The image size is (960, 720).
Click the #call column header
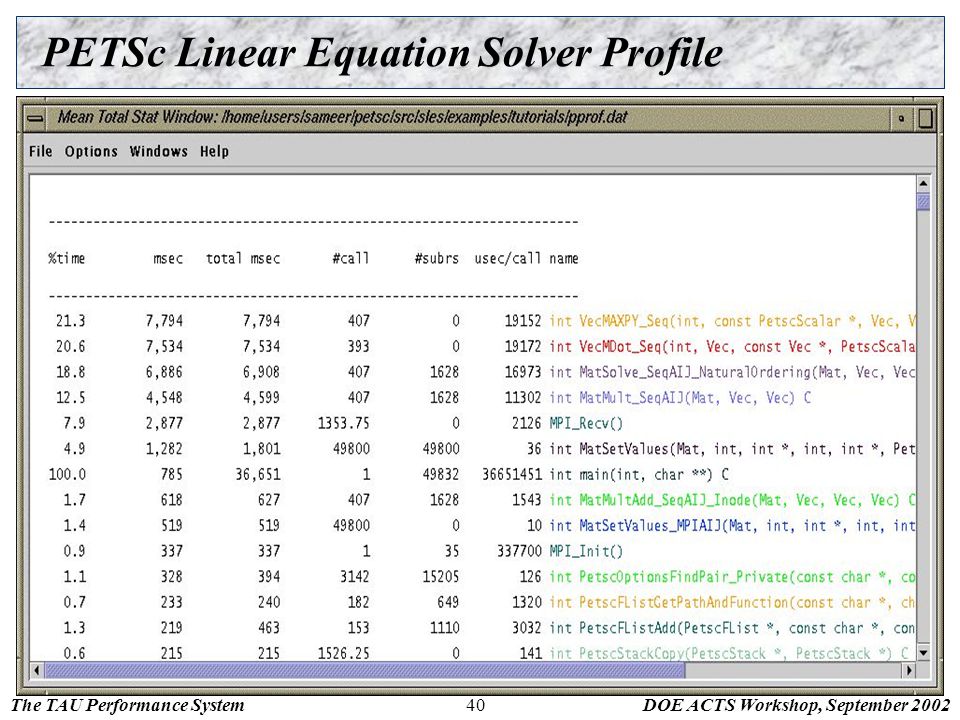[x=351, y=258]
